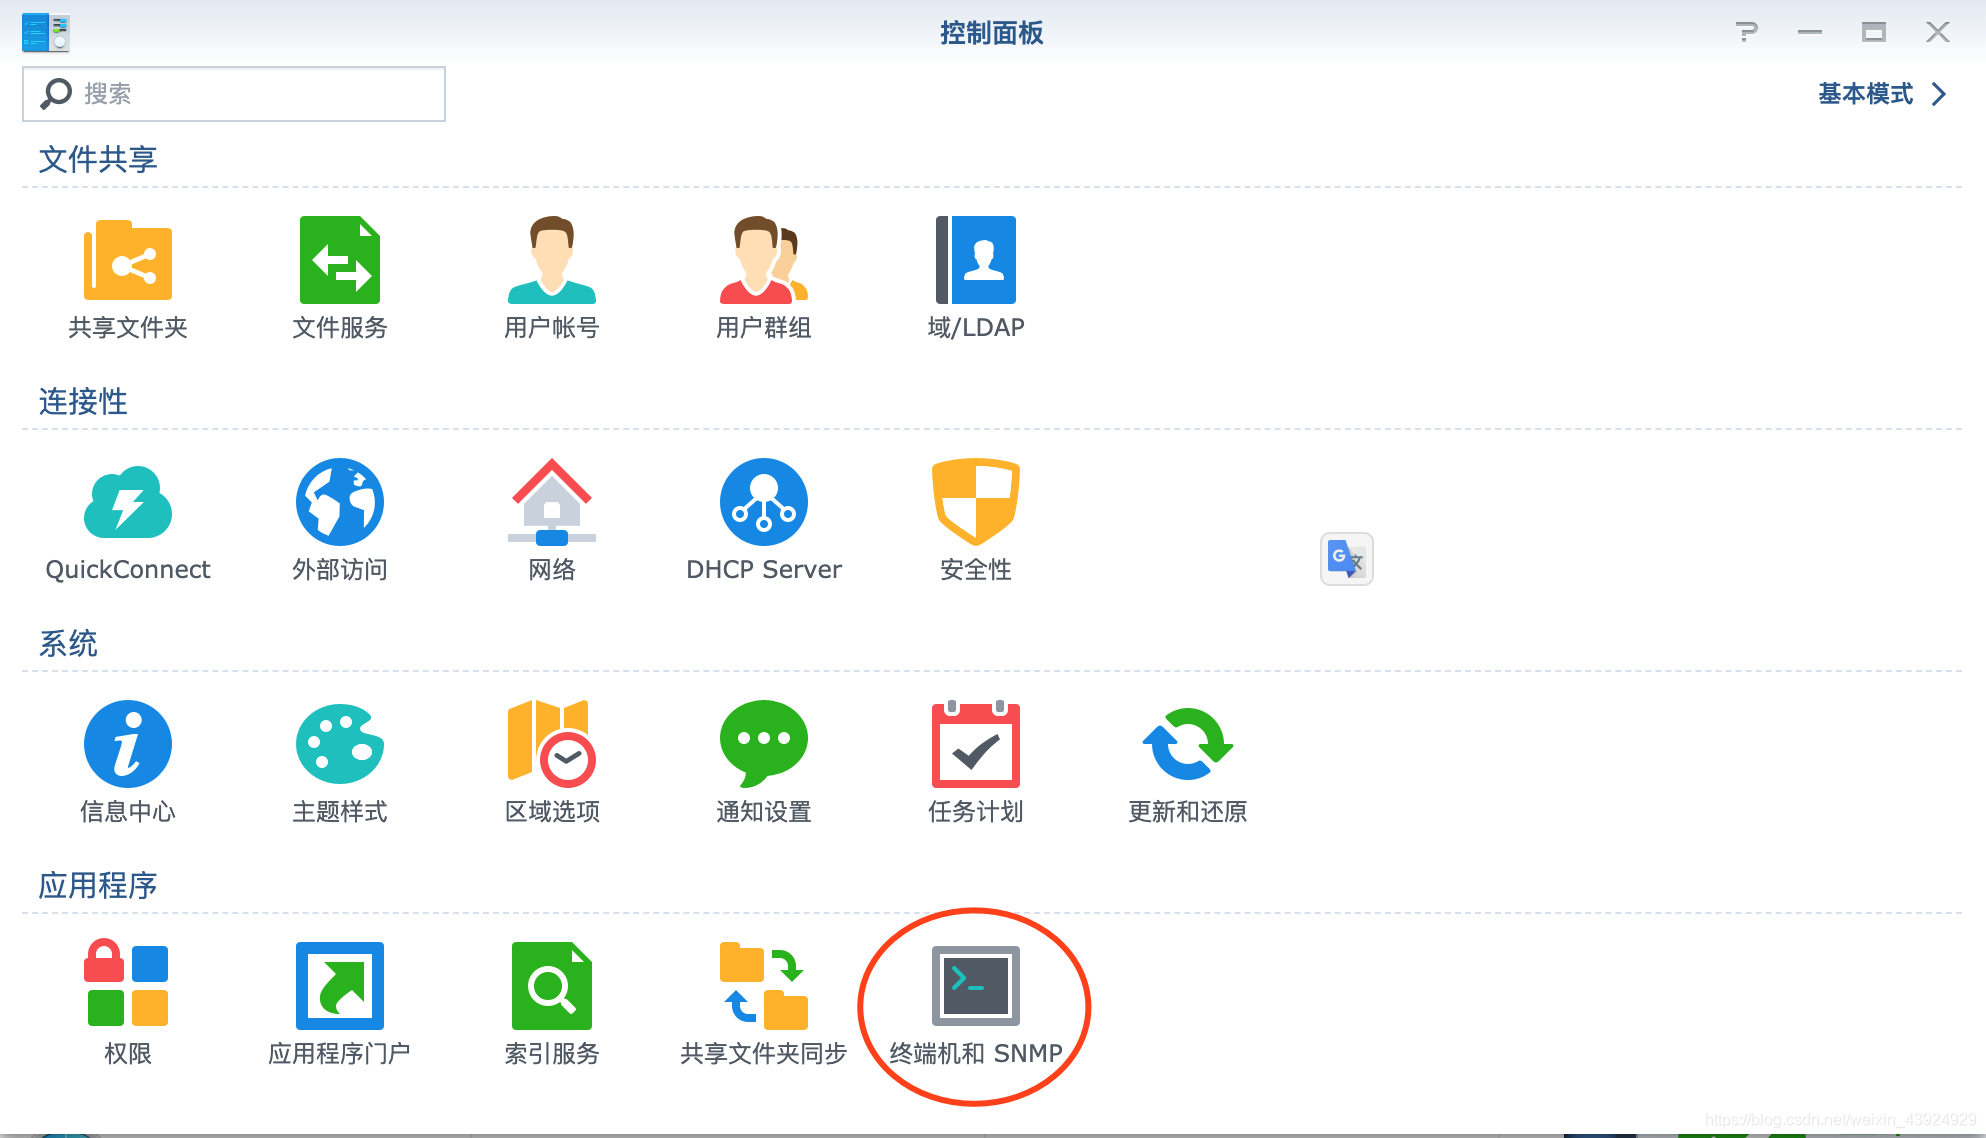Open the QuickConnect cloud icon
The width and height of the screenshot is (1986, 1138).
pos(128,503)
